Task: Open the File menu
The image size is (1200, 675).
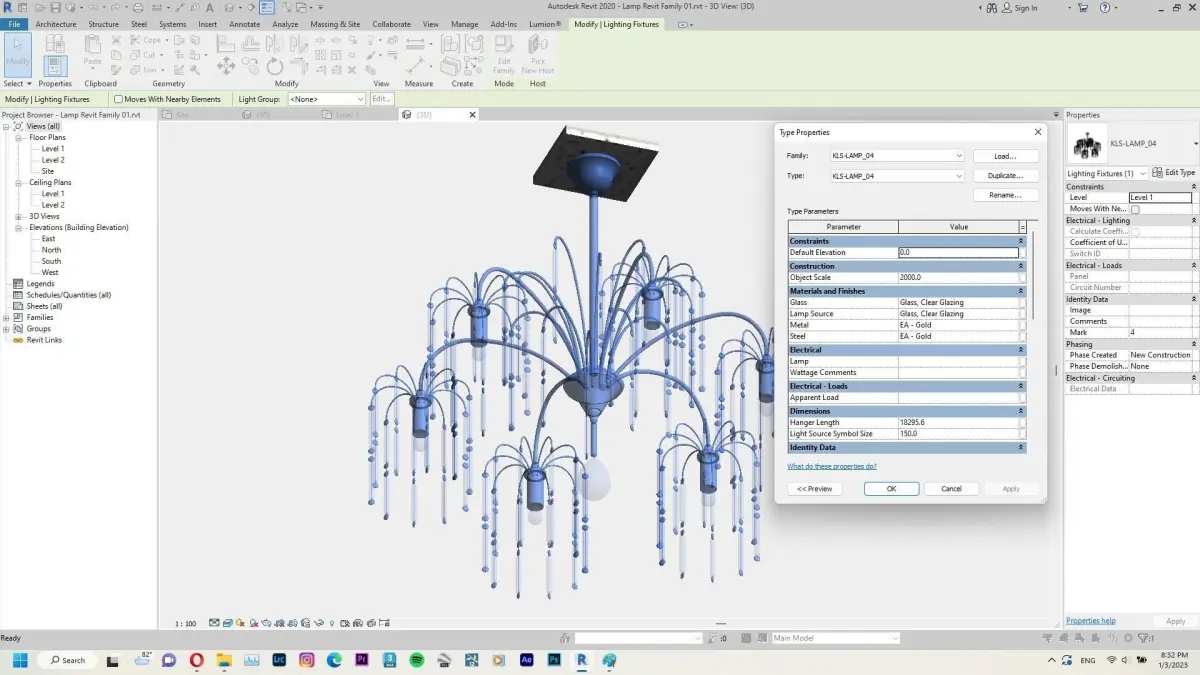Action: pyautogui.click(x=14, y=24)
